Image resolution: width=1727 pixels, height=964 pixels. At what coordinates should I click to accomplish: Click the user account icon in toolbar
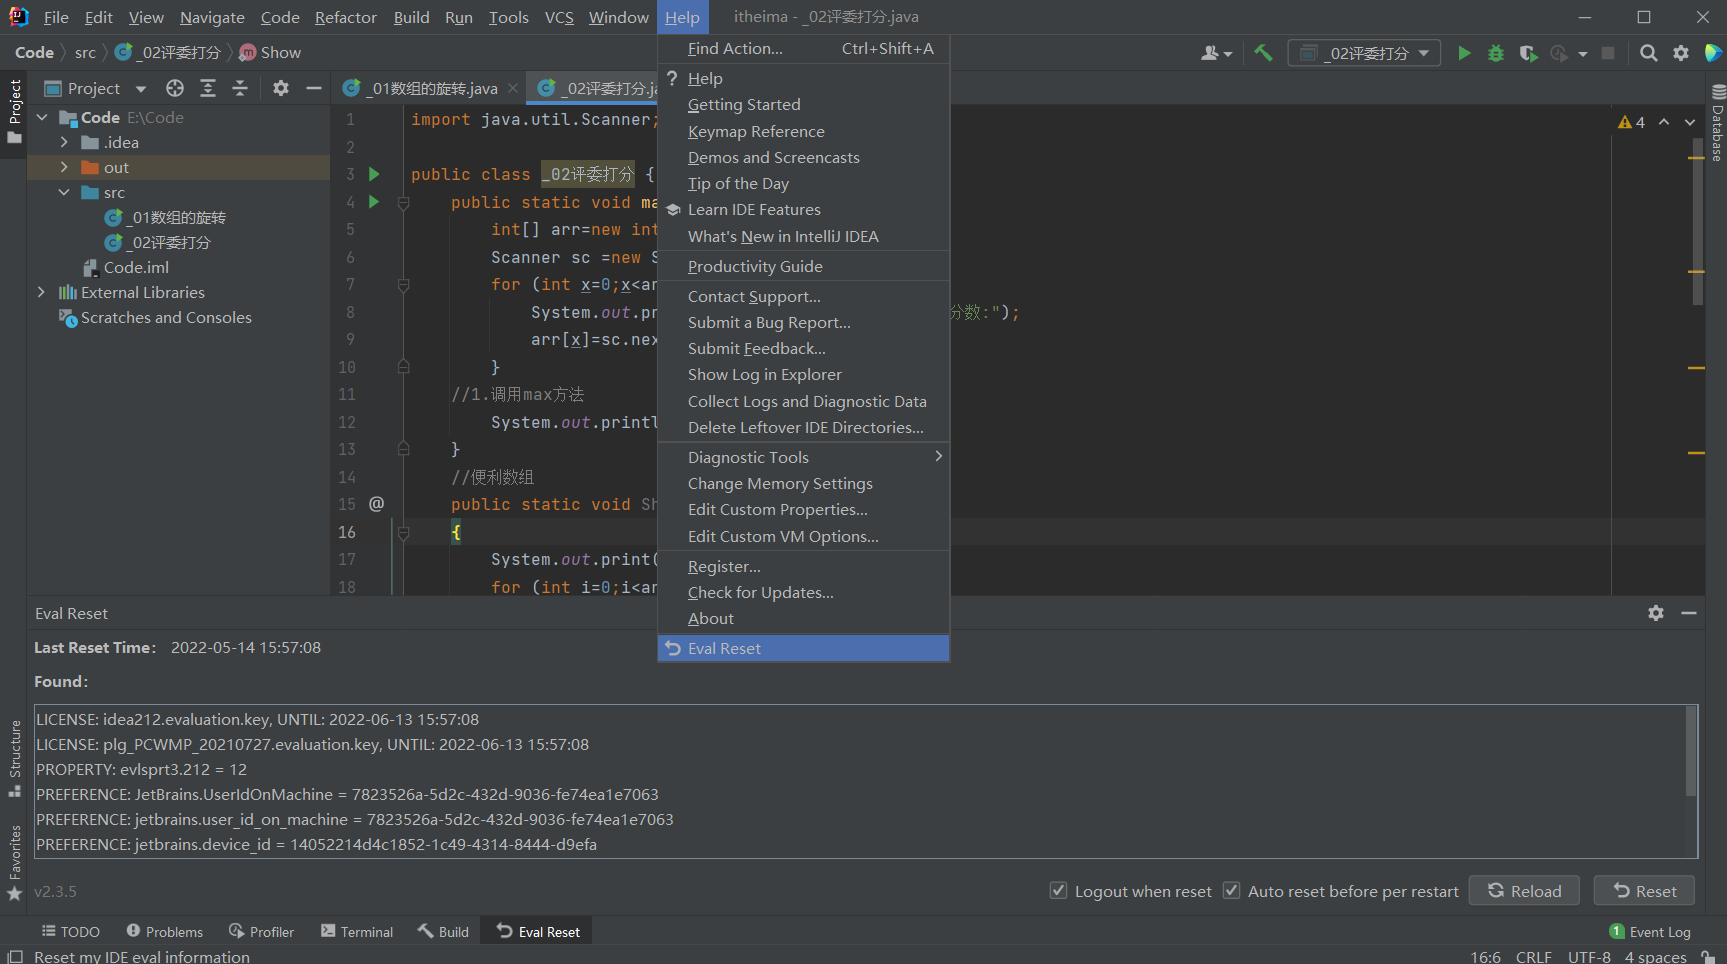pyautogui.click(x=1216, y=53)
